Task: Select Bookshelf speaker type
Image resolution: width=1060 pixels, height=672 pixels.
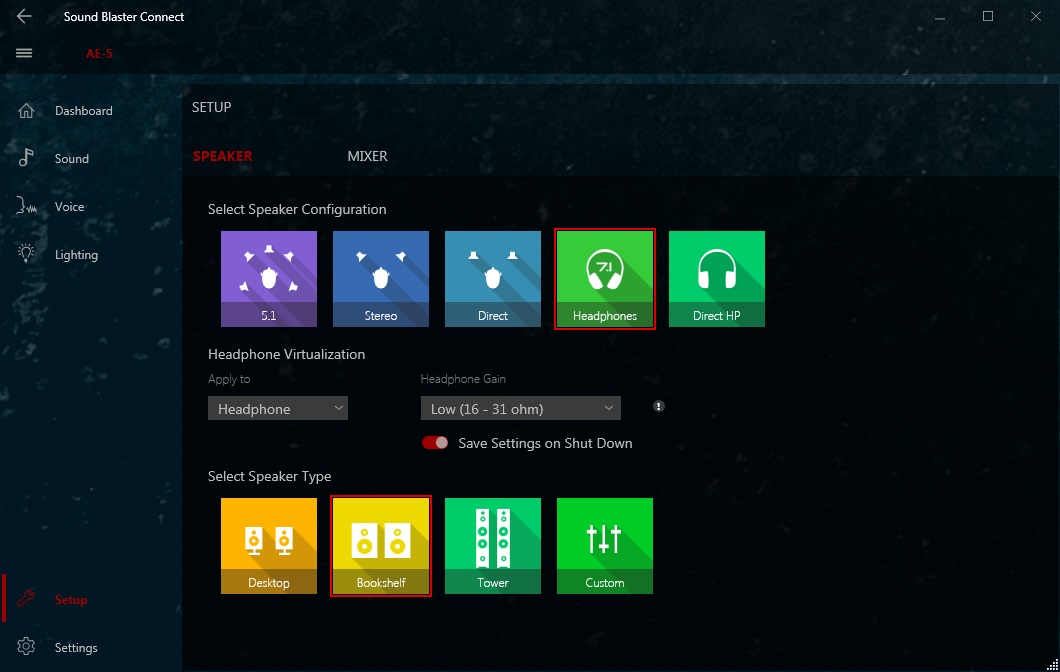Action: point(381,546)
